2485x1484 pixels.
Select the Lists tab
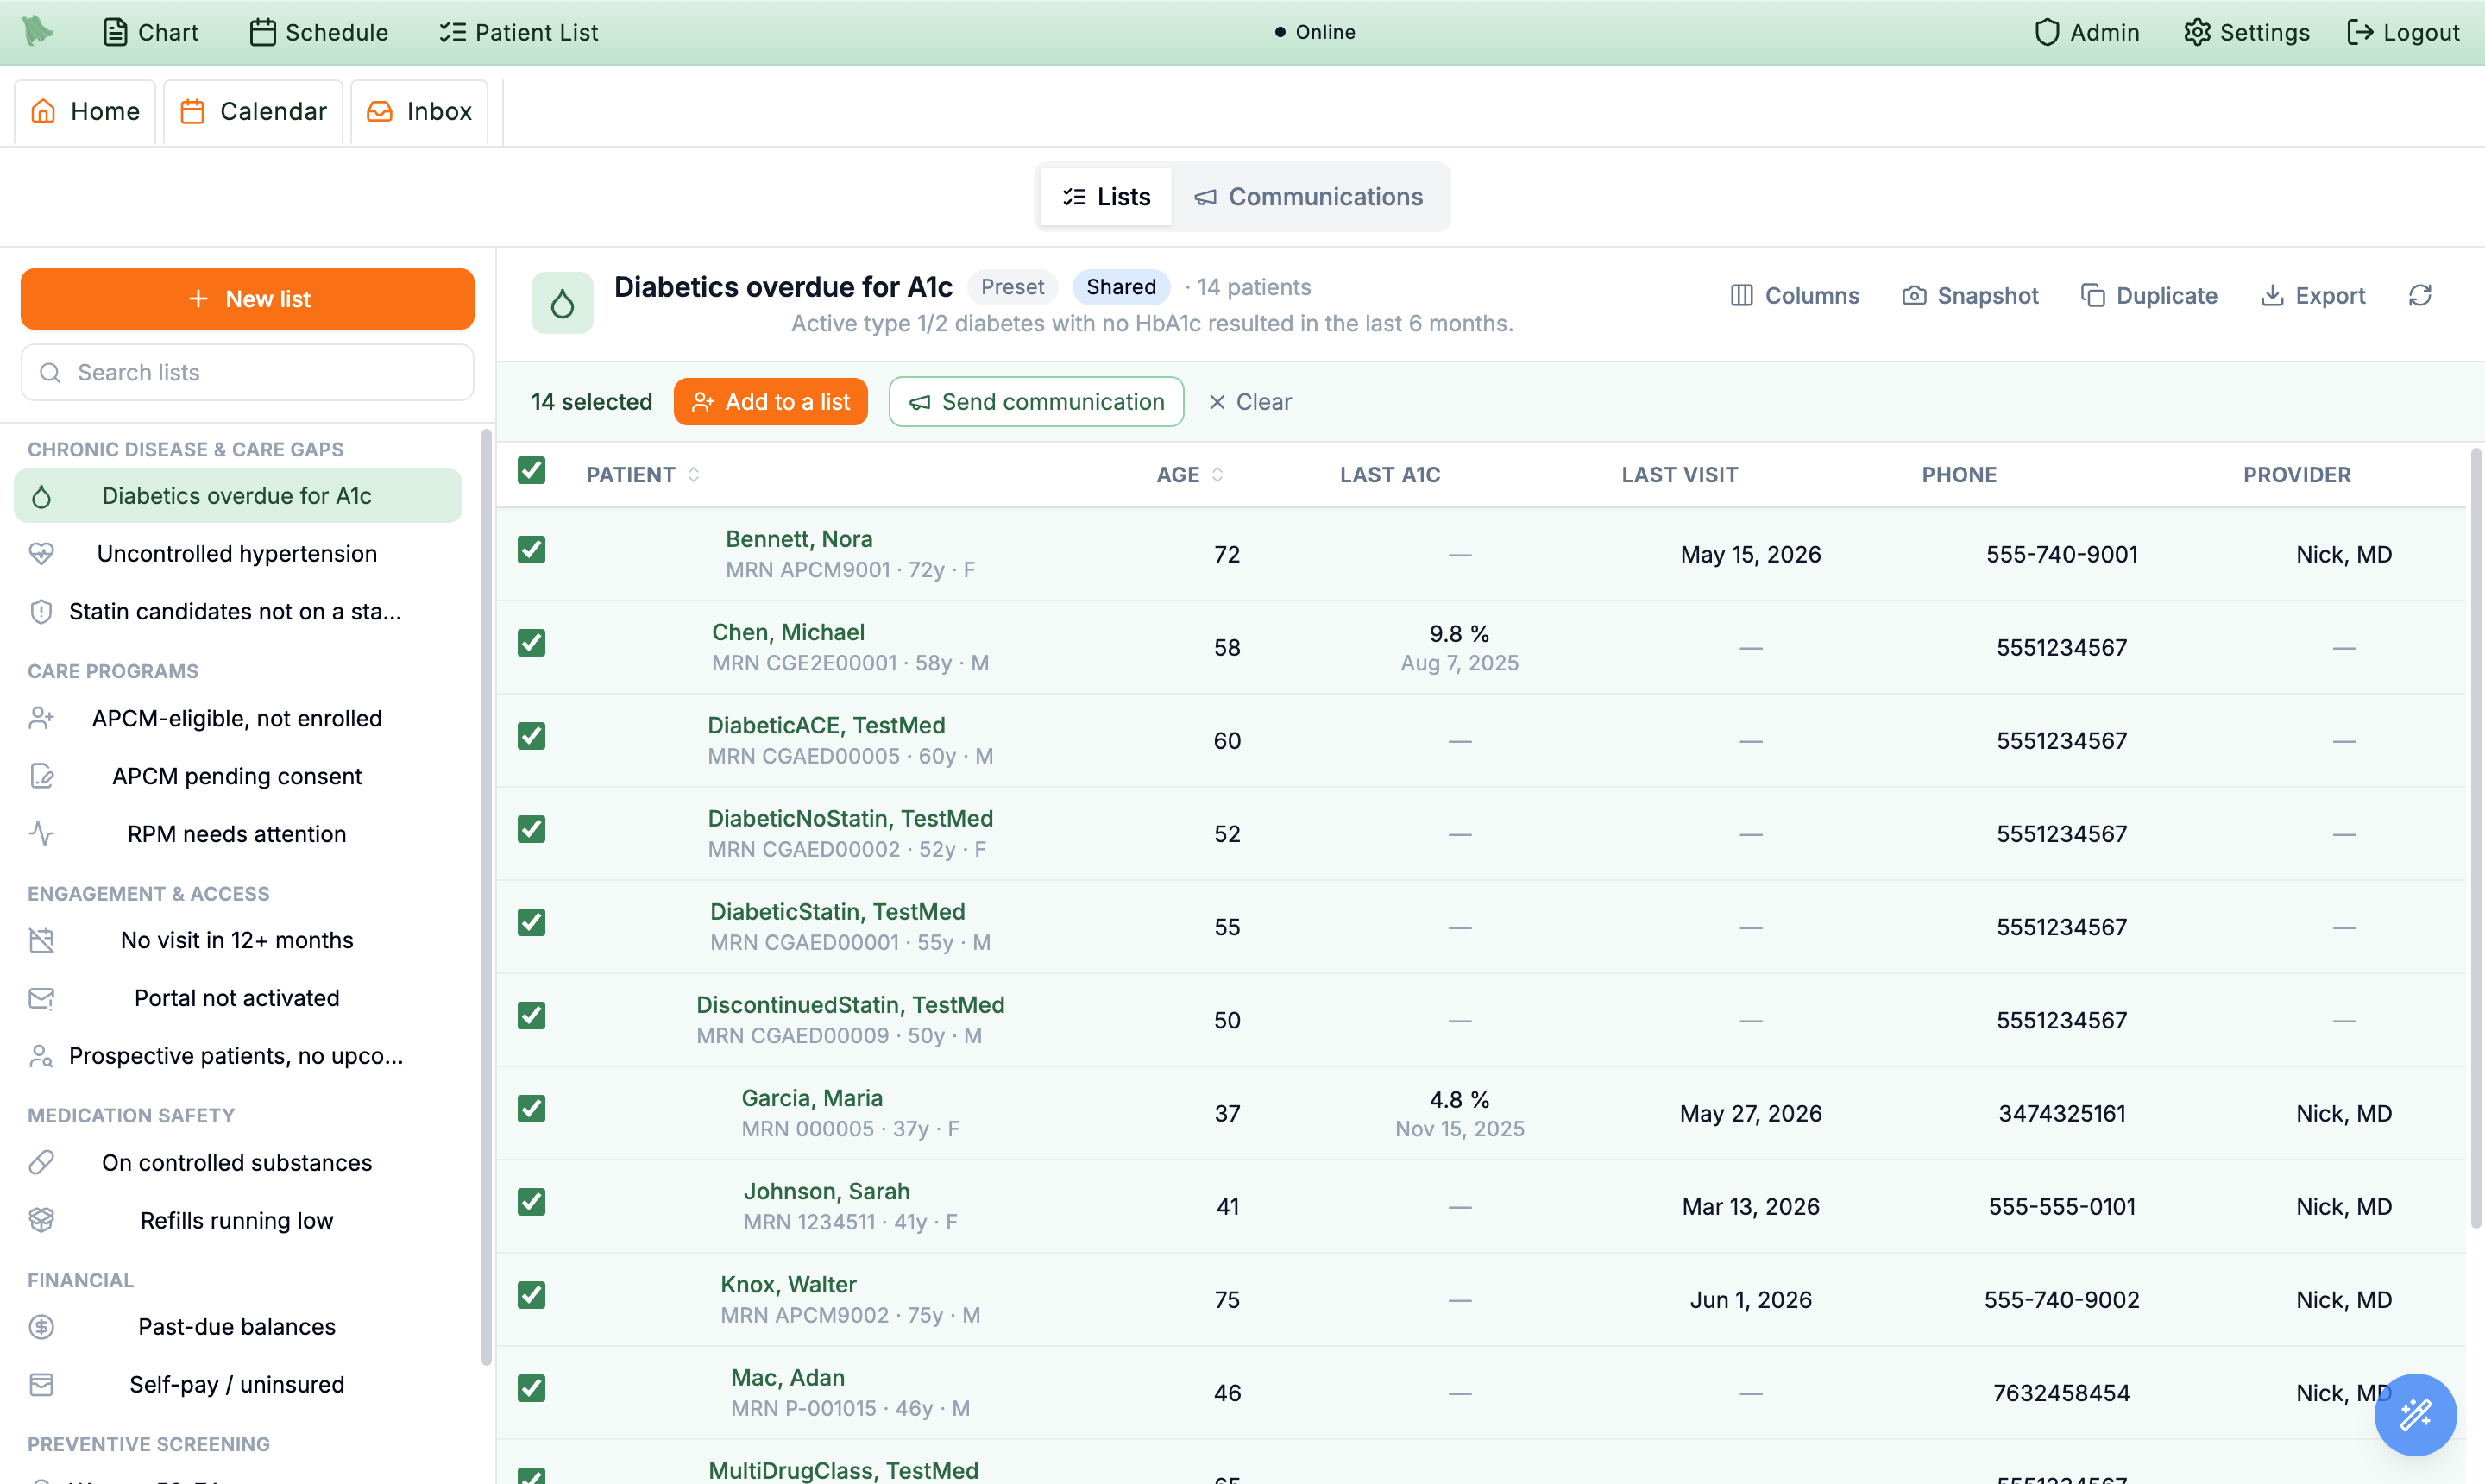point(1106,196)
